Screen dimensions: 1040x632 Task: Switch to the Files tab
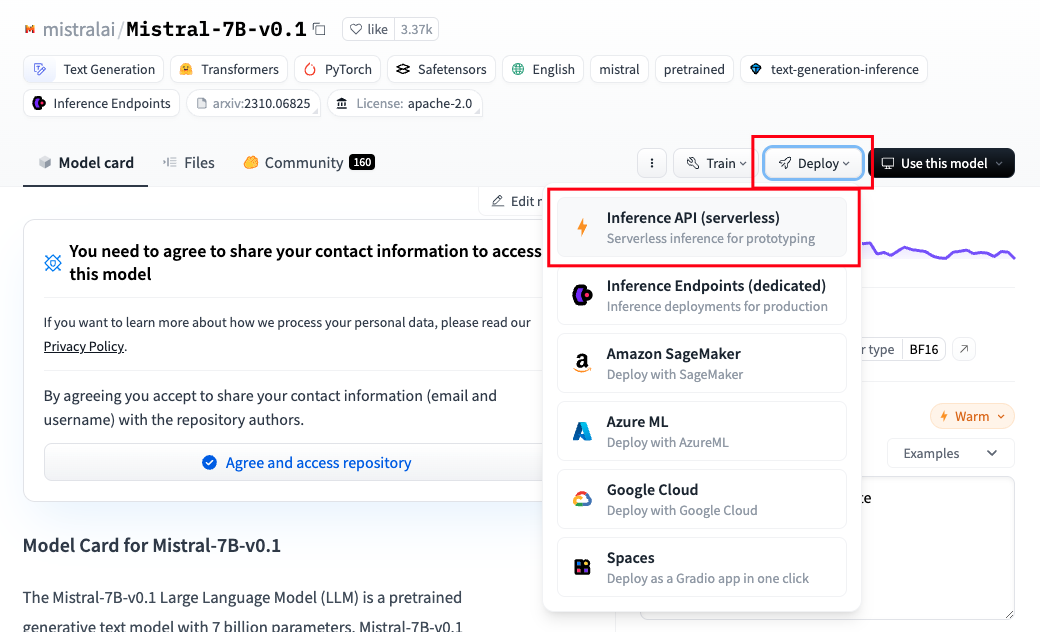point(189,163)
